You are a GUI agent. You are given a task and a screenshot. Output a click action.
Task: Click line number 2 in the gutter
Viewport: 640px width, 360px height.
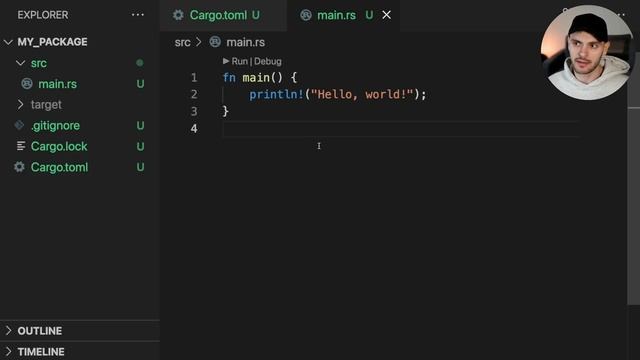194,94
